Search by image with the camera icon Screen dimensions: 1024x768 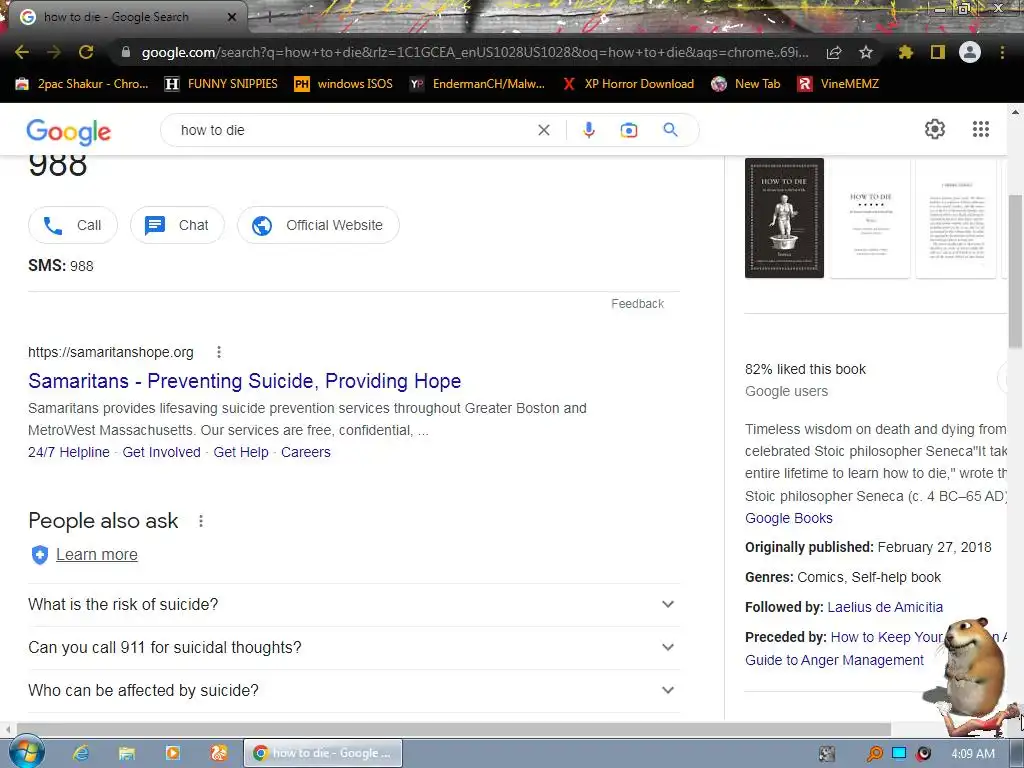[629, 130]
